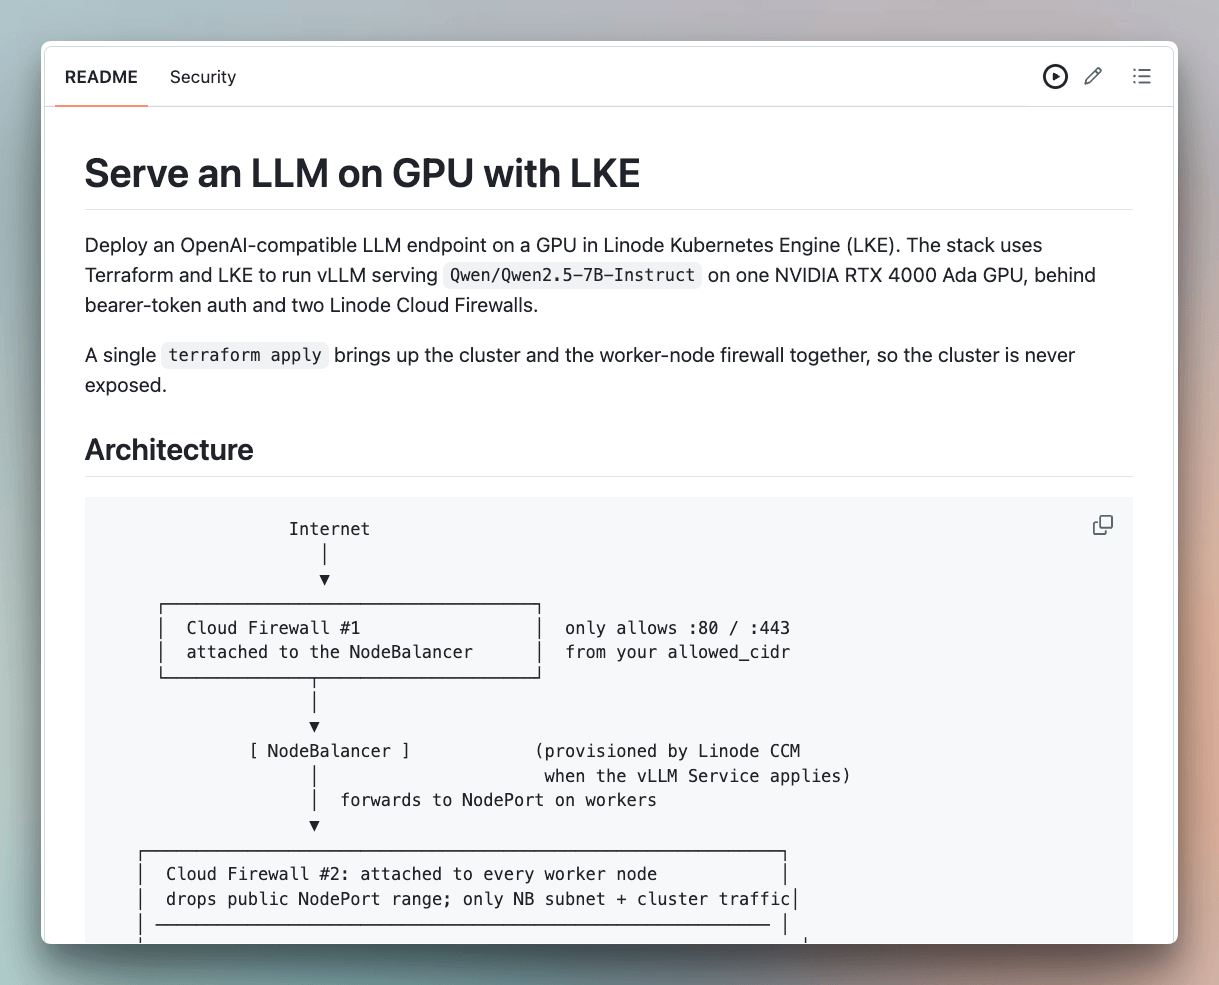Click "Internet" in the architecture diagram
The width and height of the screenshot is (1219, 985).
(x=329, y=529)
